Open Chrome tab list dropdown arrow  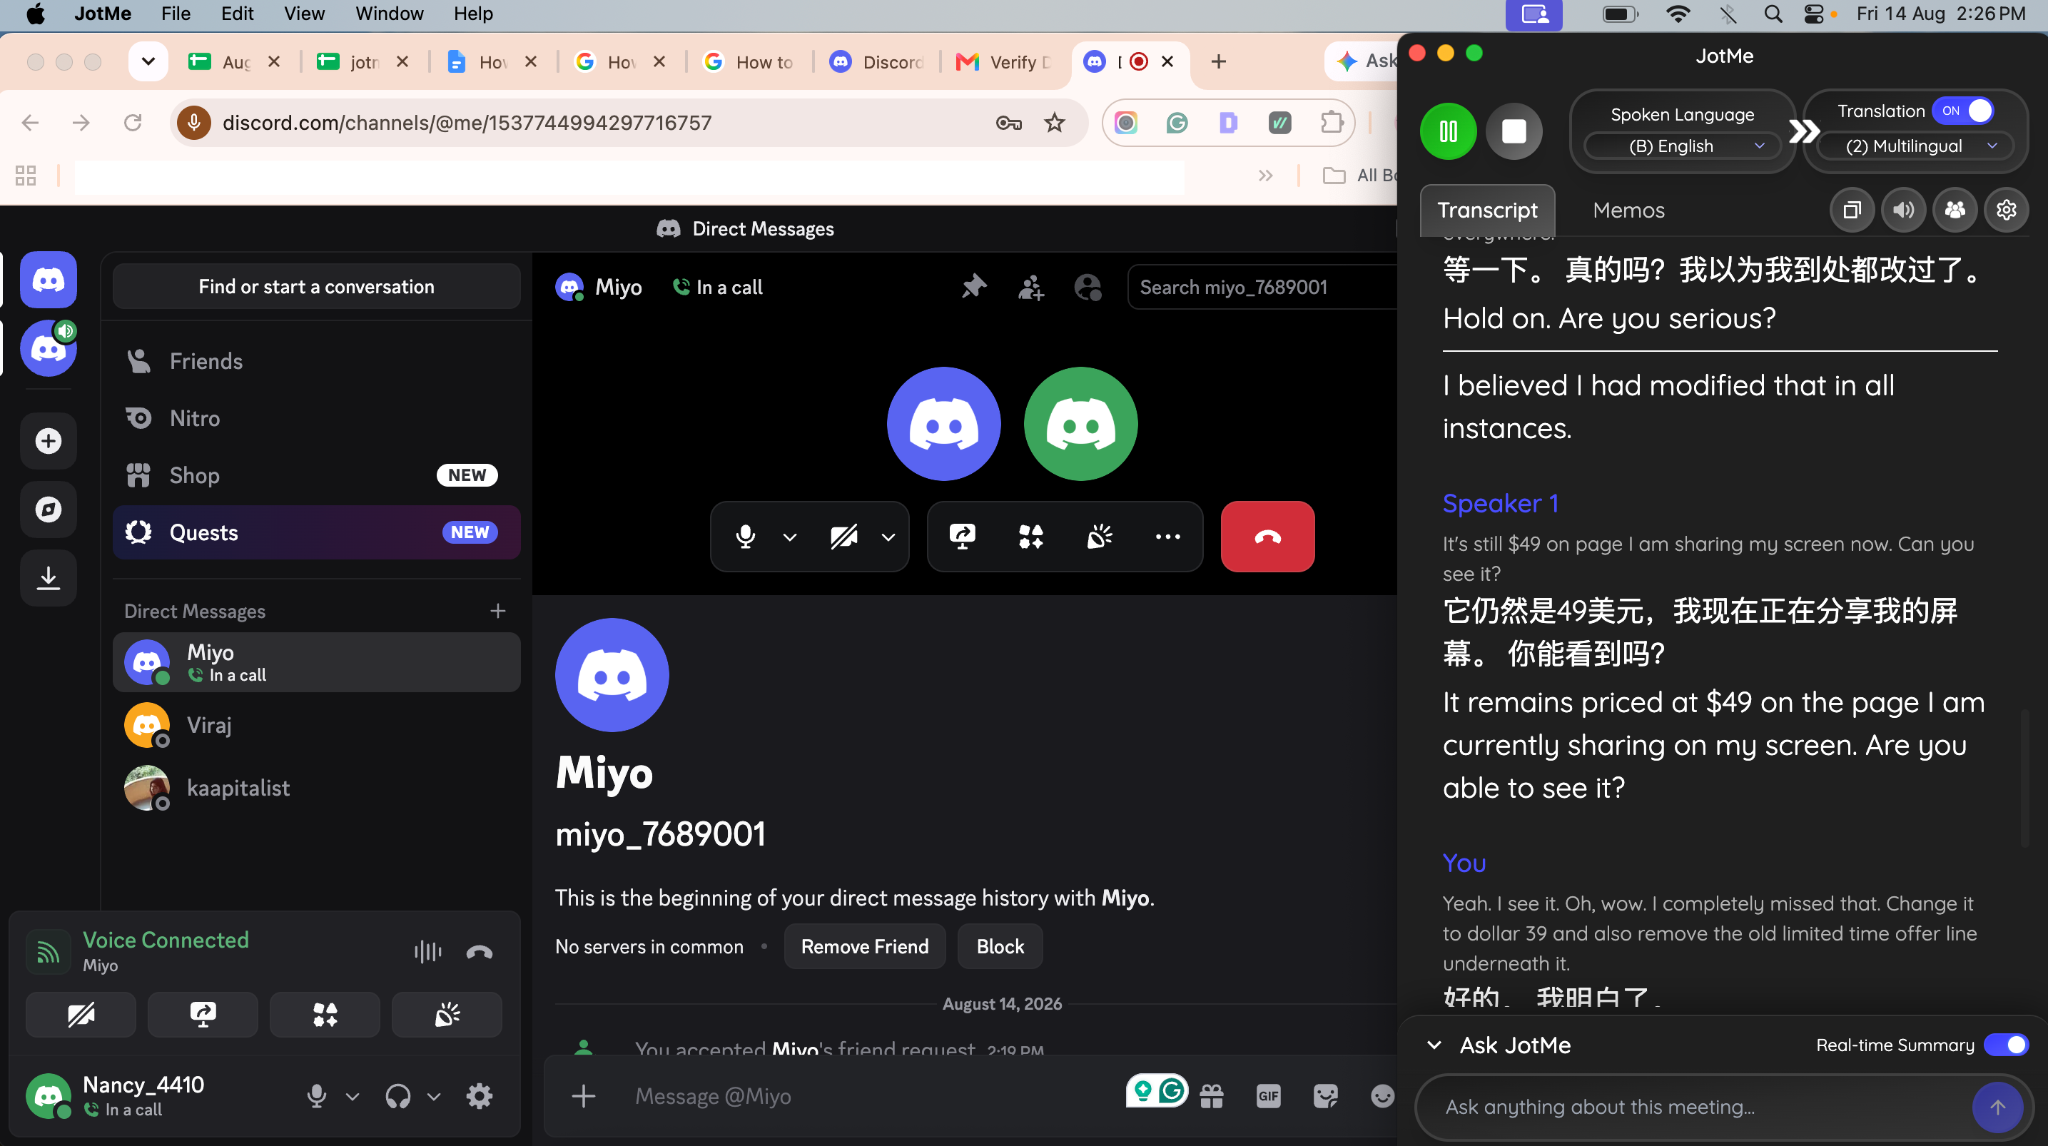coord(148,61)
